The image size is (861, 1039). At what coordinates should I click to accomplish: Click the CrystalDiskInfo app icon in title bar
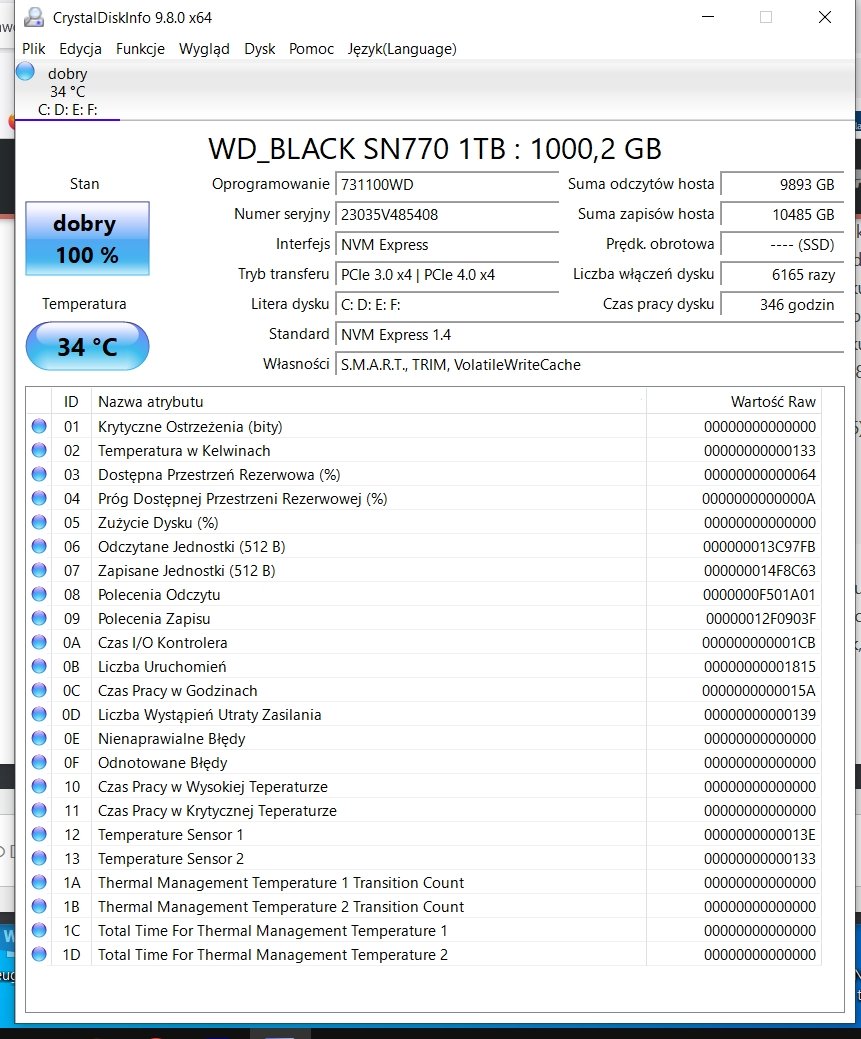click(x=34, y=18)
